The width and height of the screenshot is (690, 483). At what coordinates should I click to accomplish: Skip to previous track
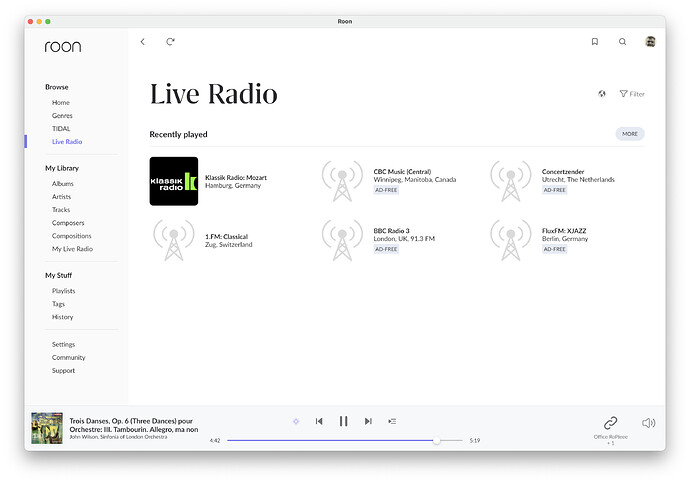319,421
